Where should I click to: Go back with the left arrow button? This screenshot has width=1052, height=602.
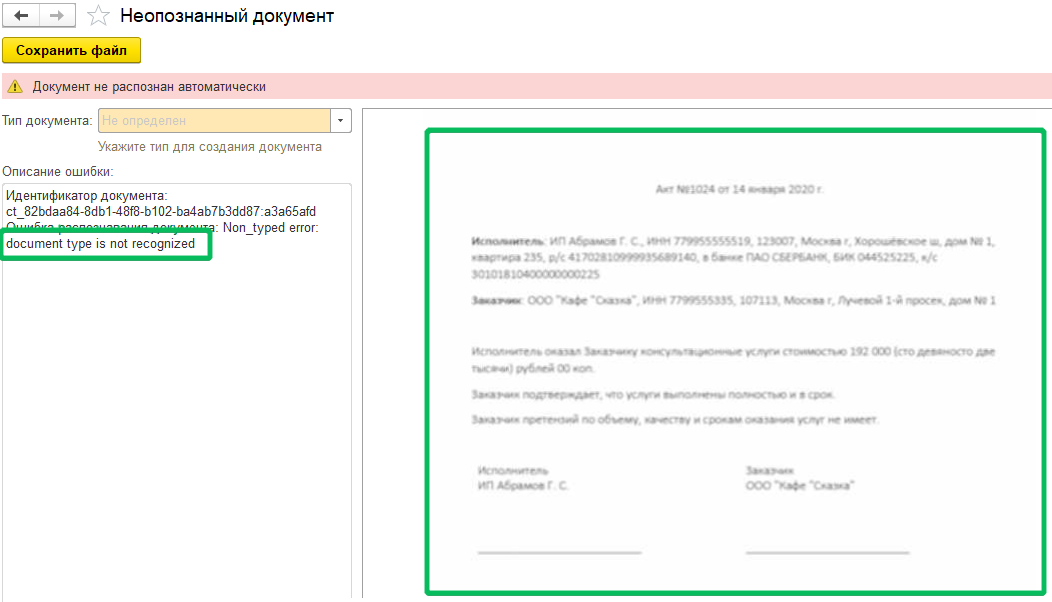(x=21, y=15)
